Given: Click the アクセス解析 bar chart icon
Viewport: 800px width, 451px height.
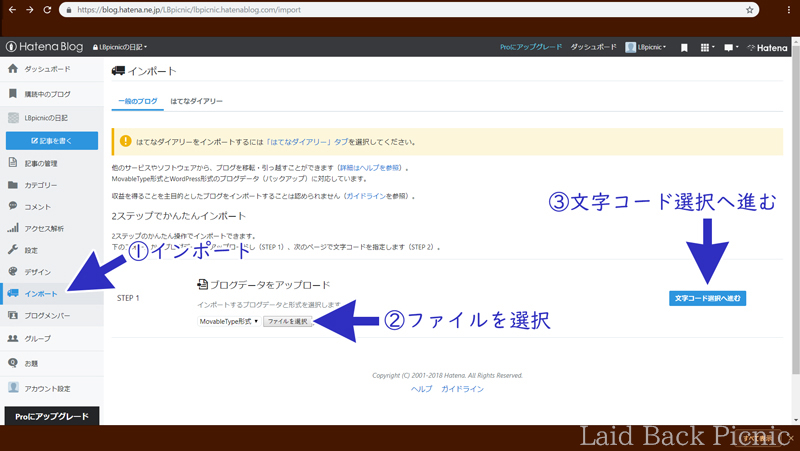Looking at the screenshot, I should [x=13, y=228].
